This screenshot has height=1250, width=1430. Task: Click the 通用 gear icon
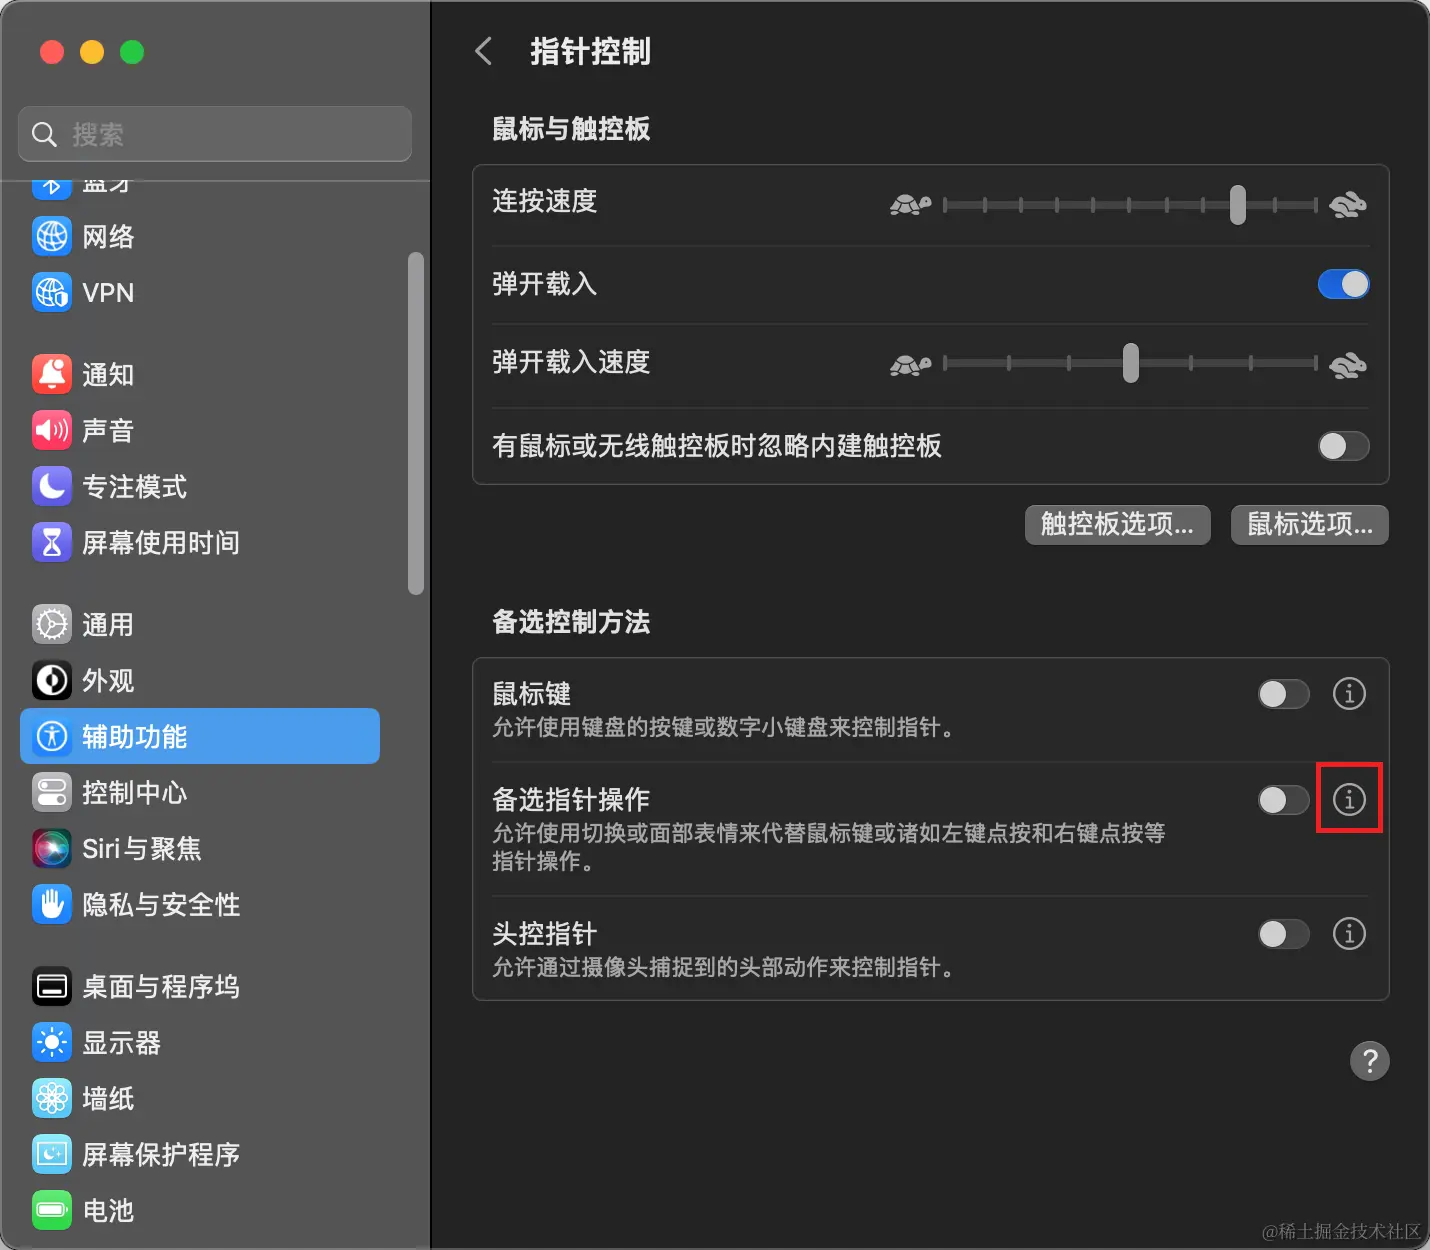[x=52, y=625]
